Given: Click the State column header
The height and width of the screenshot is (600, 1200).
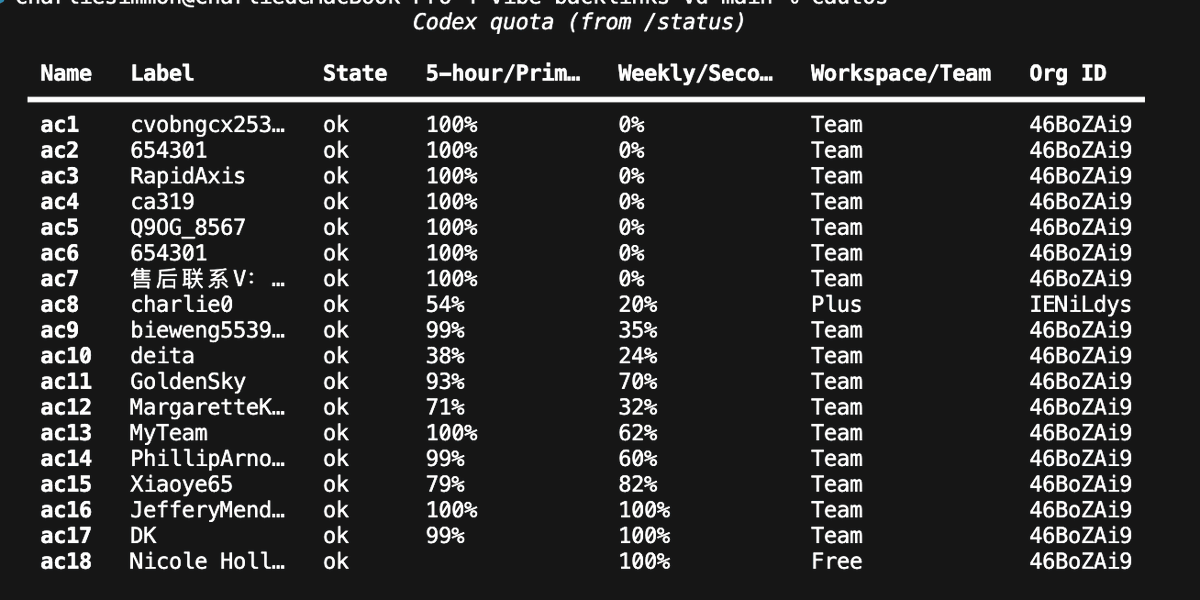Looking at the screenshot, I should (355, 74).
